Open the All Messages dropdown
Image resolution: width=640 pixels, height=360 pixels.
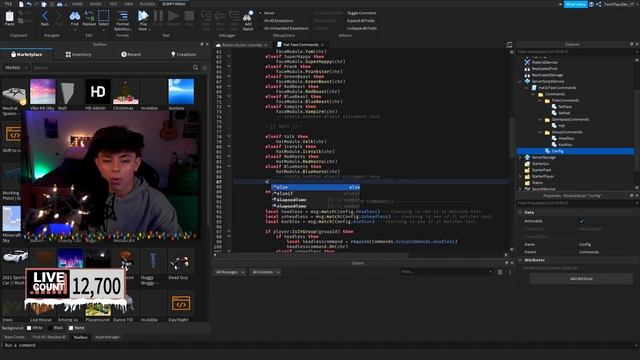tap(231, 272)
